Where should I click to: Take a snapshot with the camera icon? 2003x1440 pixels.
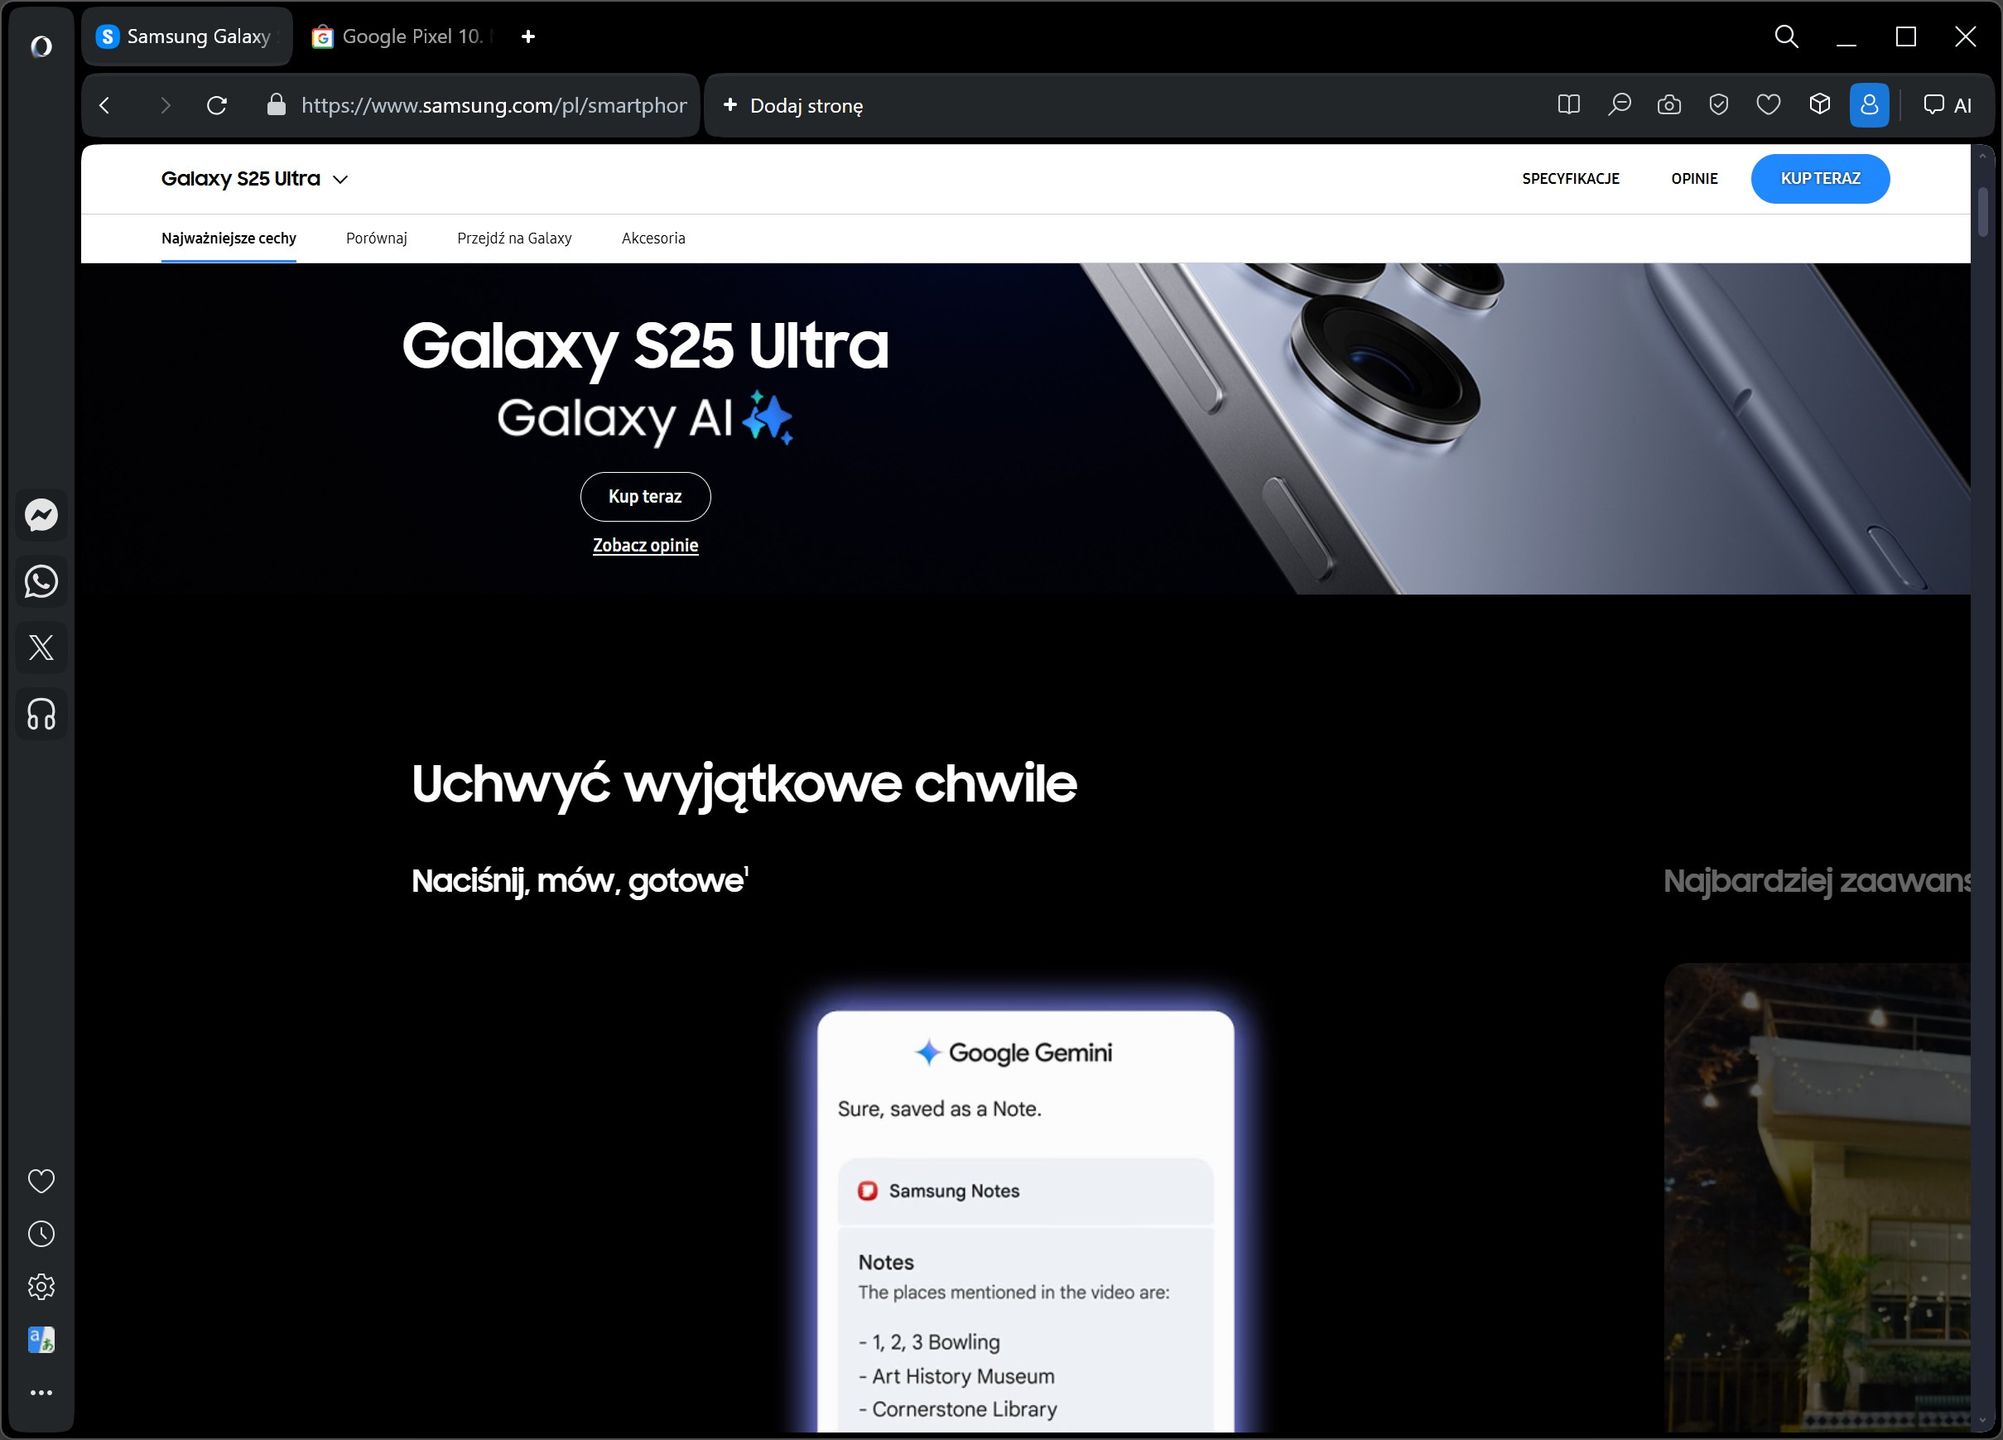tap(1669, 105)
